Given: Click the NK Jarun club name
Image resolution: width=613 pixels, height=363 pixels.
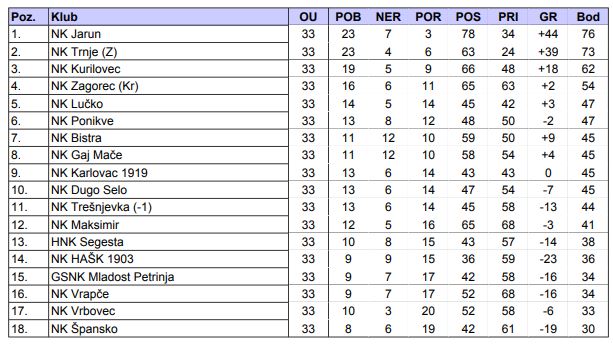Looking at the screenshot, I should pos(76,34).
